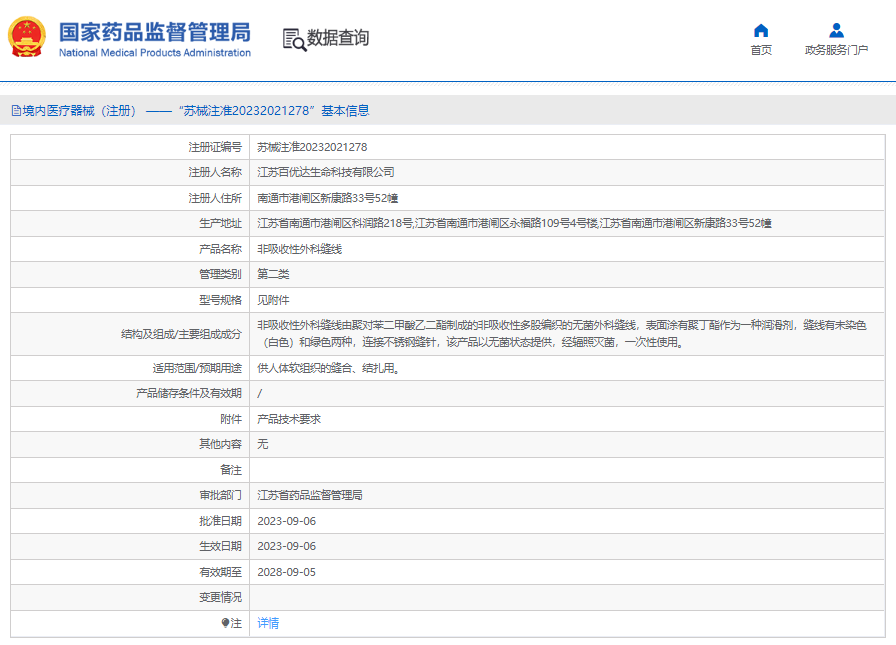The image size is (896, 645).
Task: Select the 结构及组成/主要组成成分 label
Action: [x=181, y=334]
